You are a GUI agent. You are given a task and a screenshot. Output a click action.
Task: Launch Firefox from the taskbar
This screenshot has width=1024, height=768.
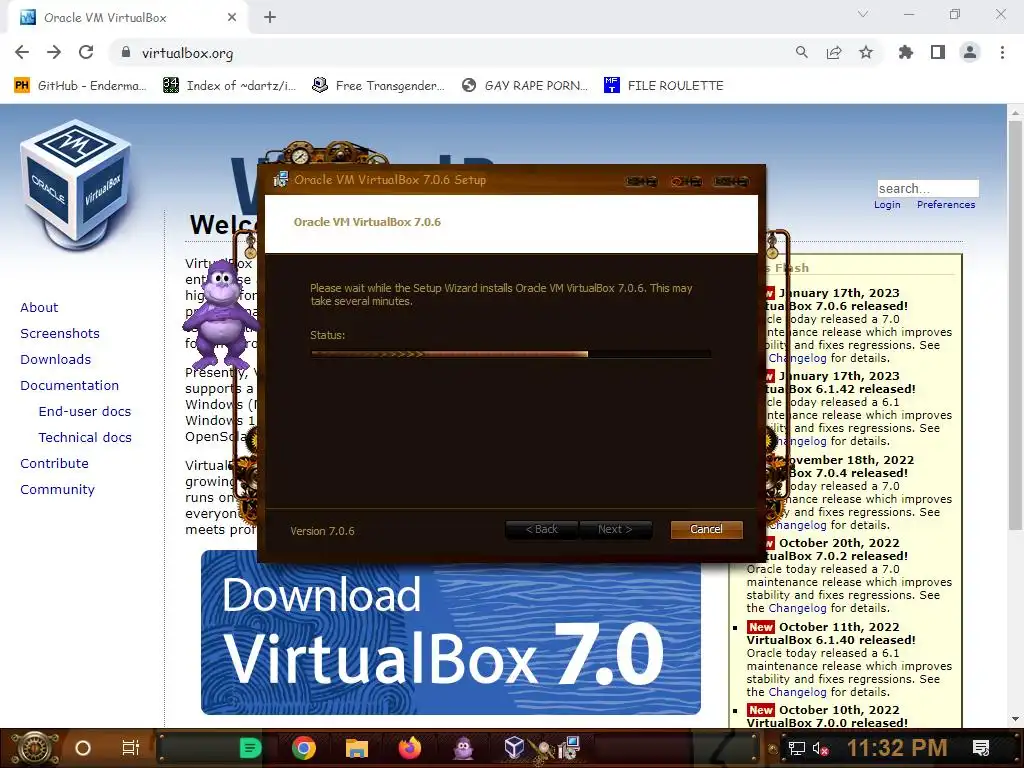tap(410, 748)
